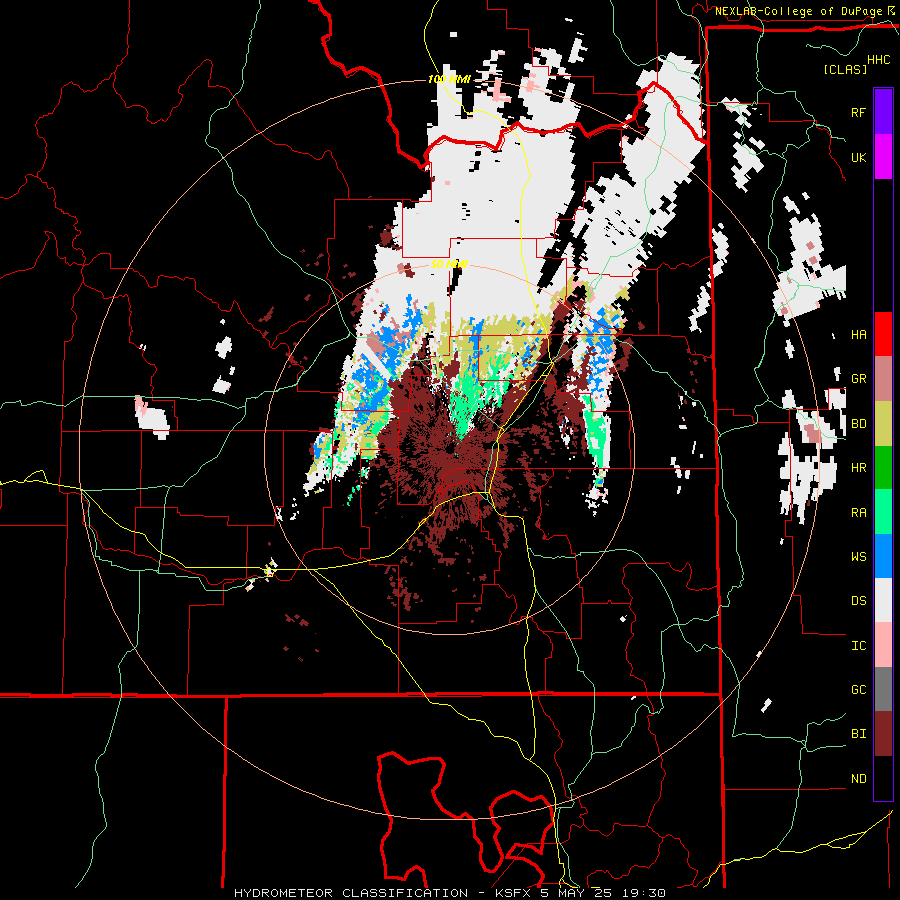Click the light pink IC legend swatch
The image size is (900, 900).
[x=883, y=645]
